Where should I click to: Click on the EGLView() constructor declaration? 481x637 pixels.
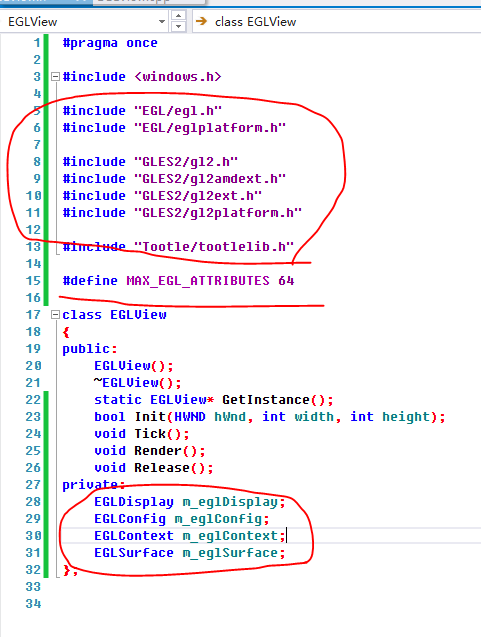pyautogui.click(x=134, y=366)
